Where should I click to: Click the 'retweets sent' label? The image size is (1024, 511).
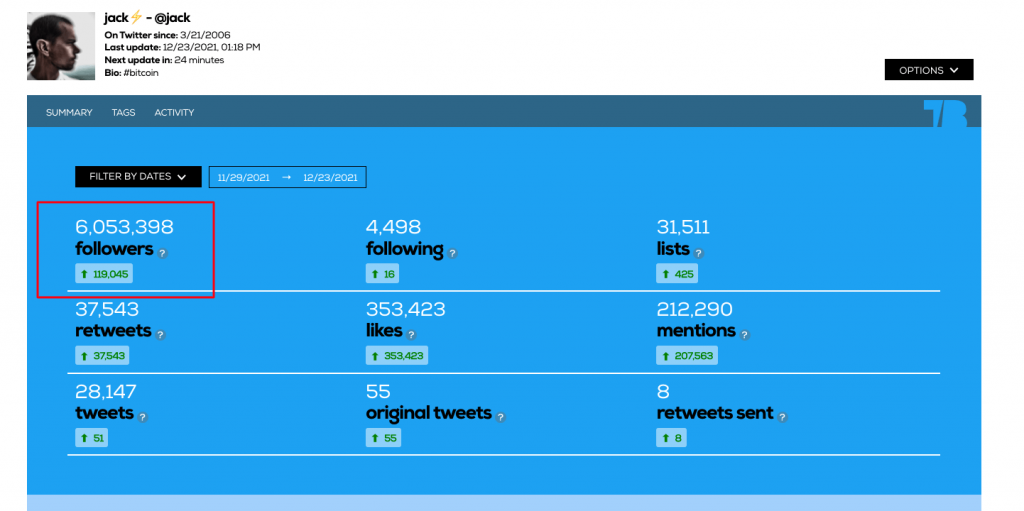click(x=715, y=413)
